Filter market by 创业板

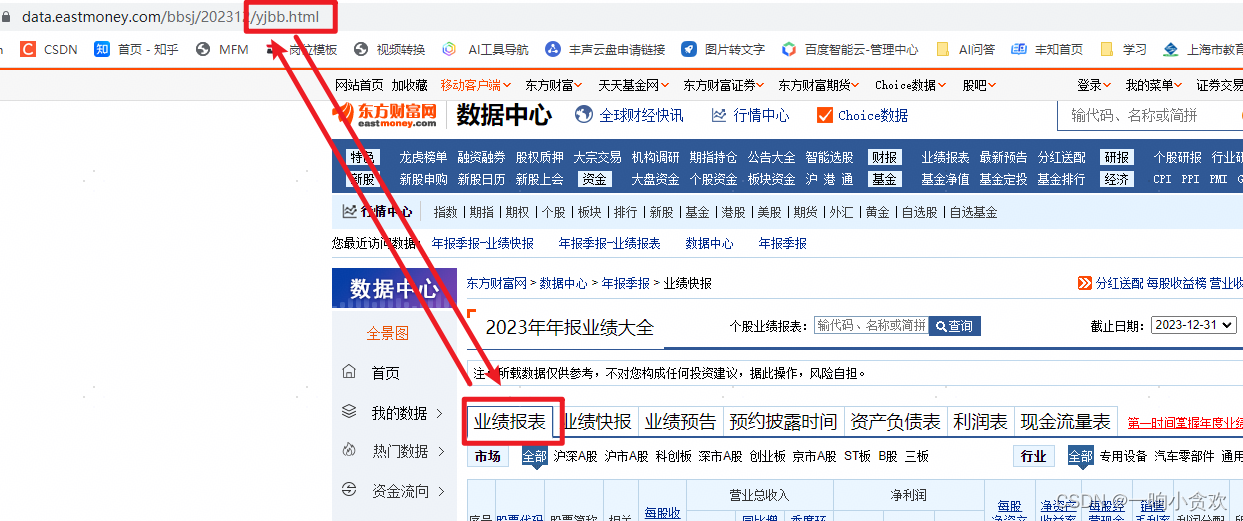[x=767, y=456]
